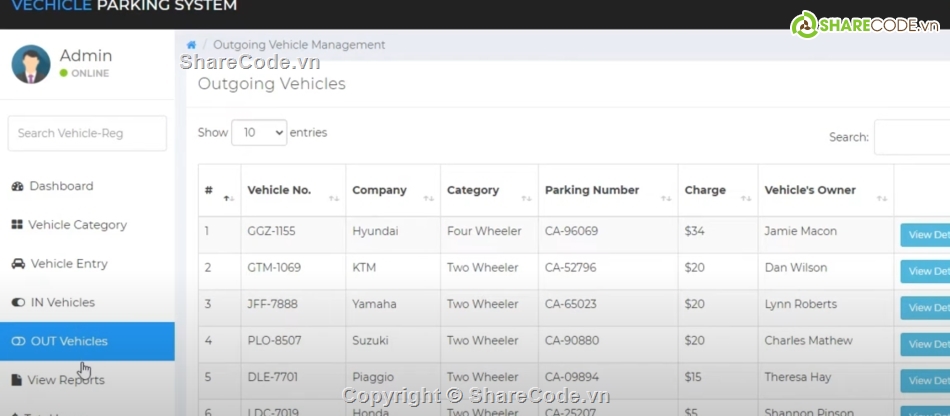Viewport: 950px width, 416px height.
Task: Click the Vehicle Entry car icon
Action: tap(19, 264)
